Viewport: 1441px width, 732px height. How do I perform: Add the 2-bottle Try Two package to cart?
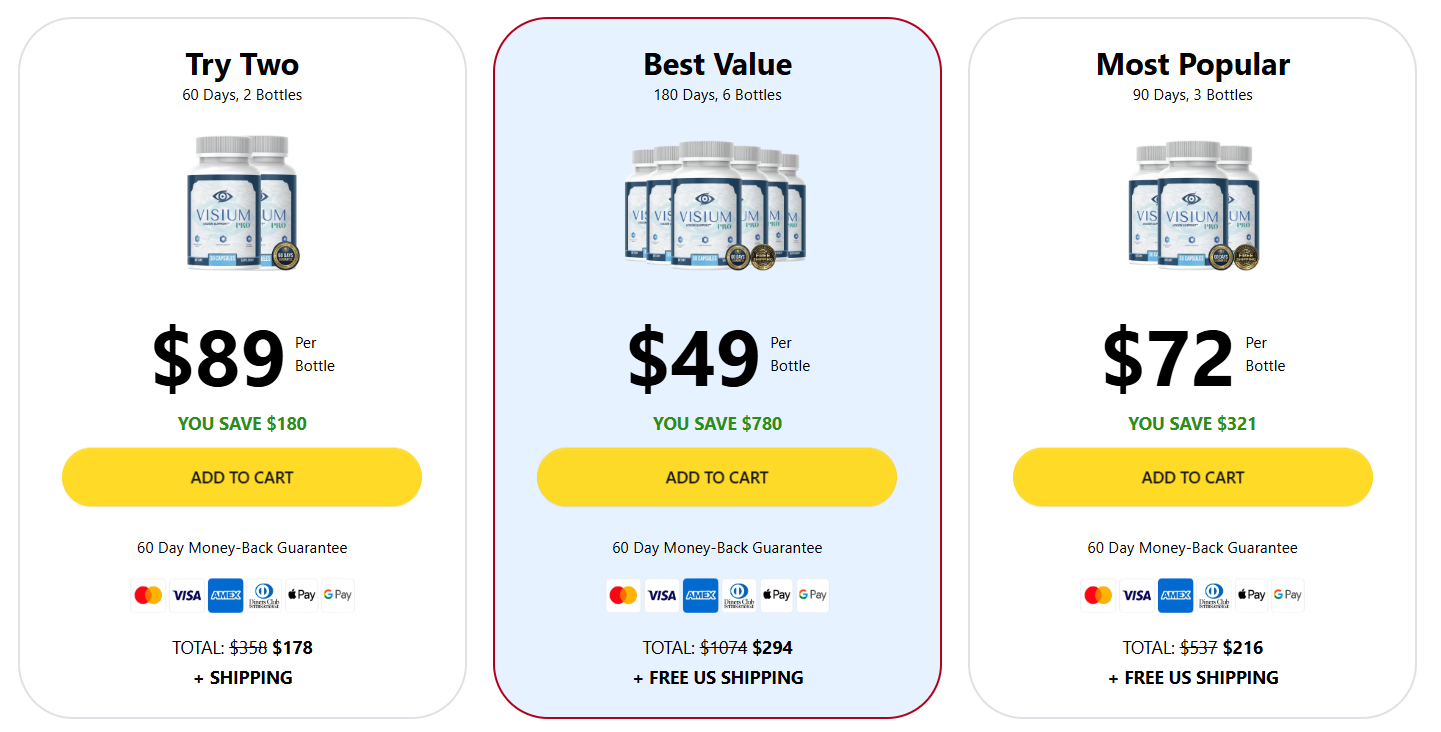(x=242, y=477)
